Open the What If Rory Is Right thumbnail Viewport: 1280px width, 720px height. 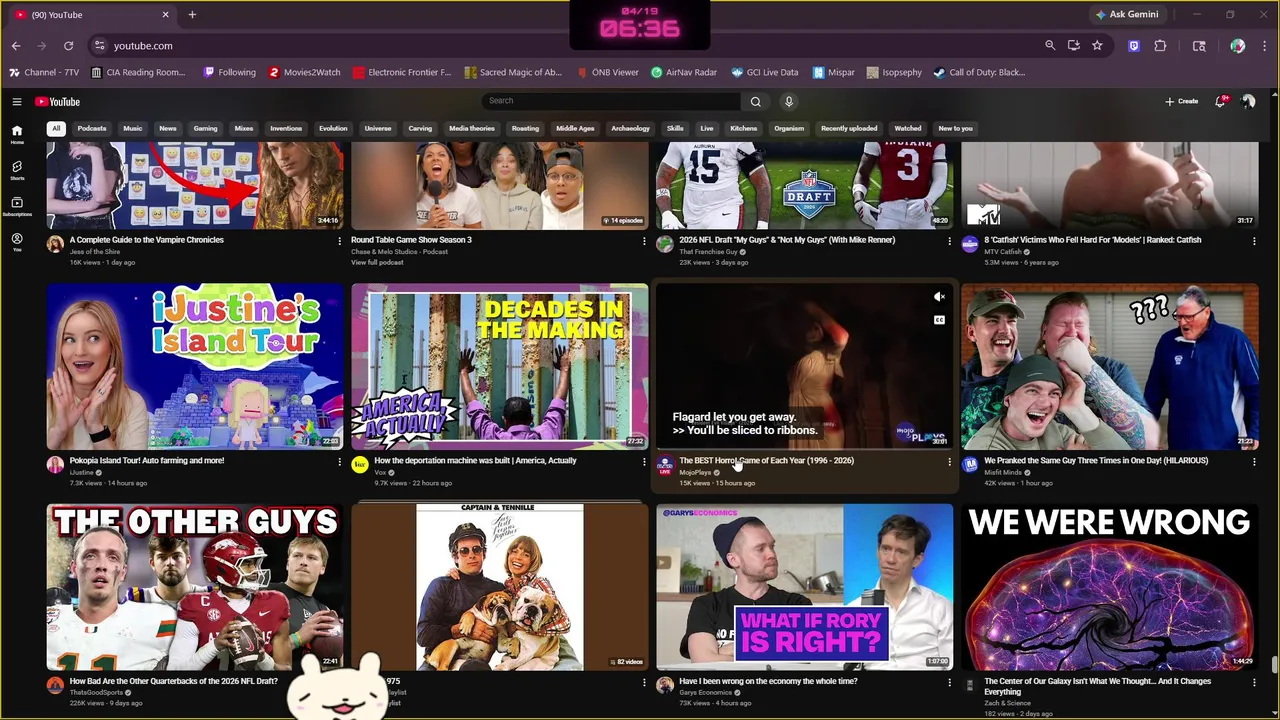coord(805,587)
